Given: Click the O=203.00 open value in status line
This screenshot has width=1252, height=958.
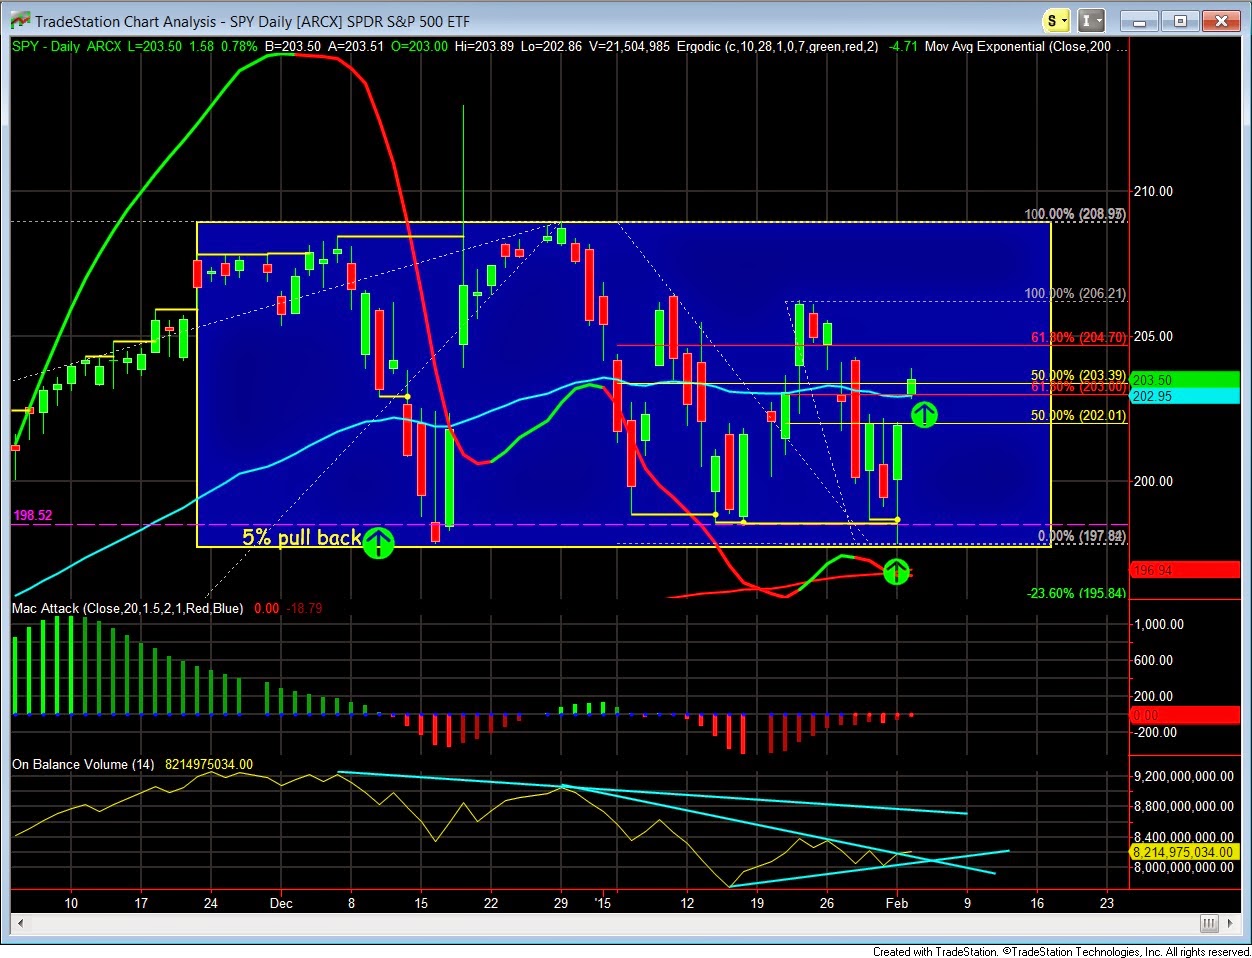Looking at the screenshot, I should click(419, 46).
